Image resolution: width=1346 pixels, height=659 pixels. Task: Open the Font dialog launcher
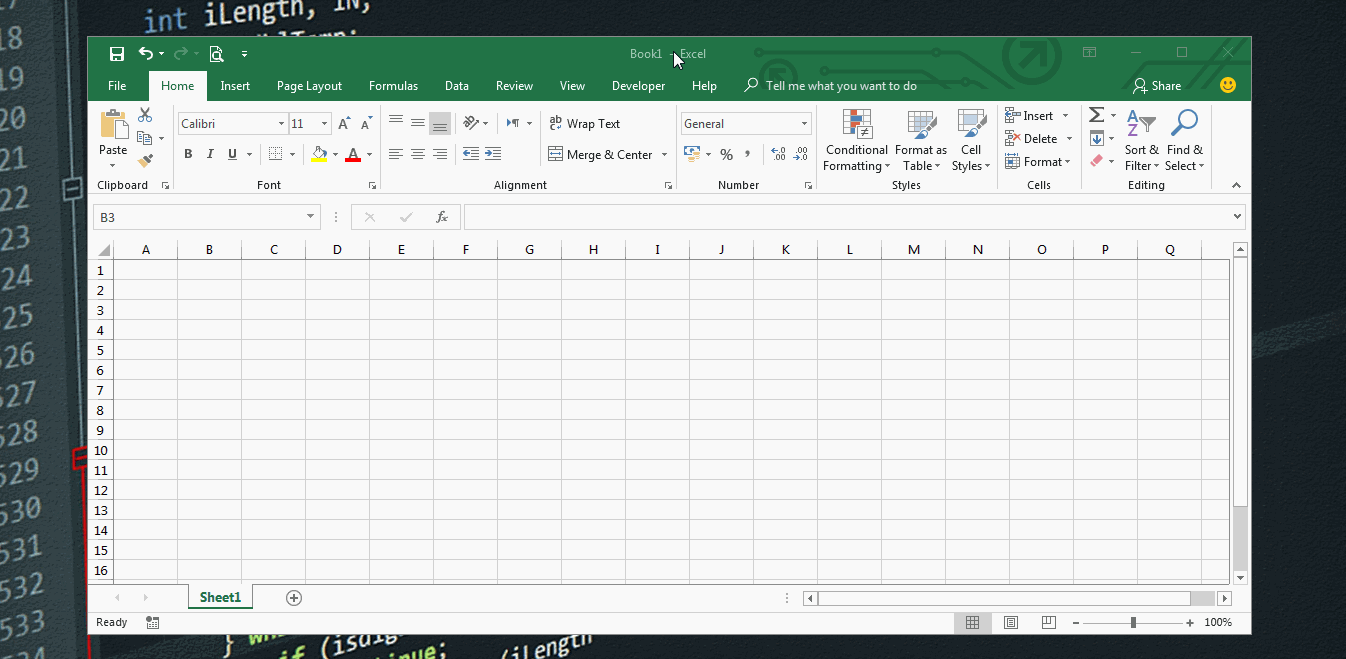coord(372,186)
